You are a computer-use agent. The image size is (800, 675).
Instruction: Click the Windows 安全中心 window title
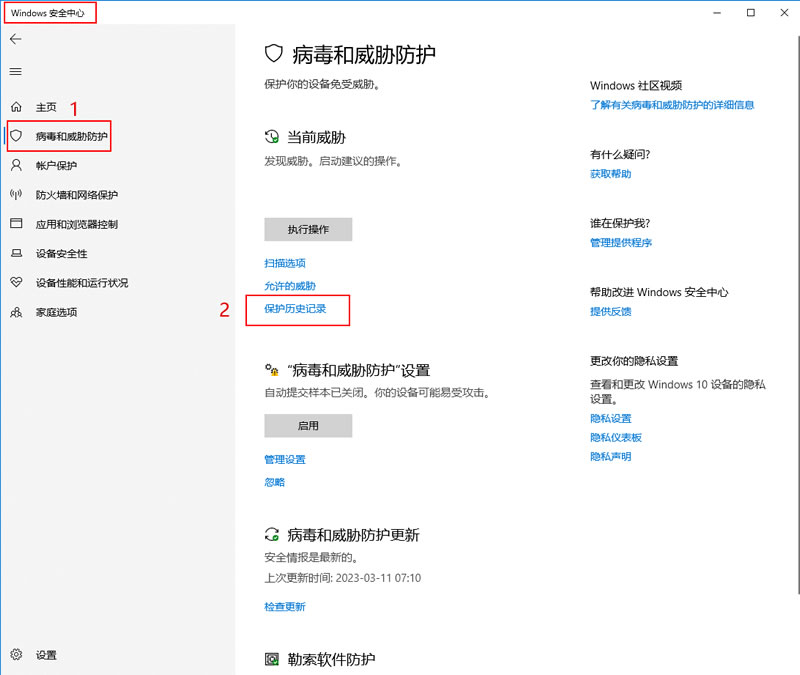click(x=47, y=13)
